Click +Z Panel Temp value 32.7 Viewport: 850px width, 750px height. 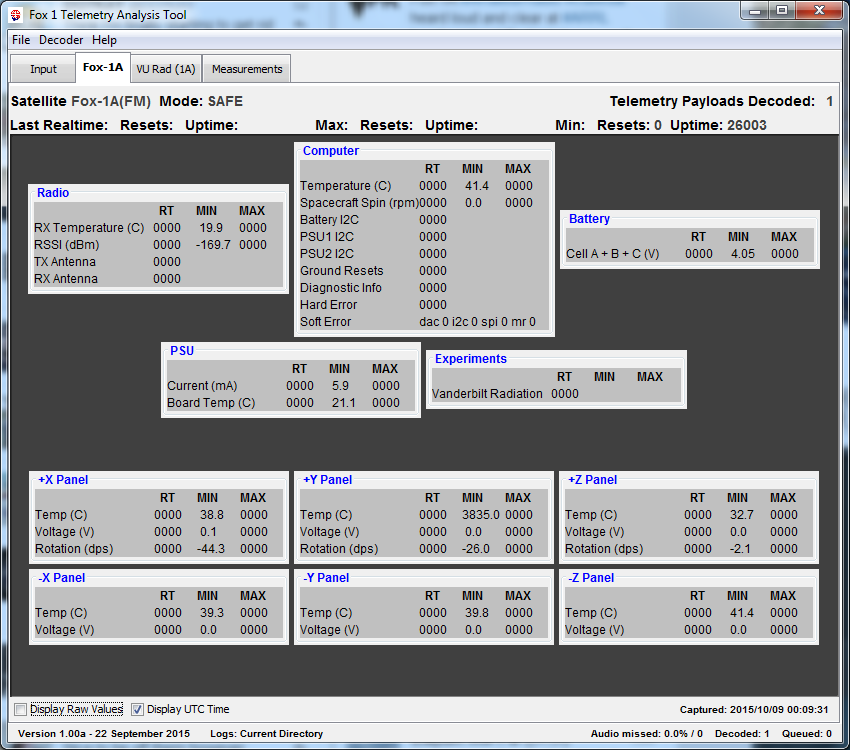coord(742,515)
